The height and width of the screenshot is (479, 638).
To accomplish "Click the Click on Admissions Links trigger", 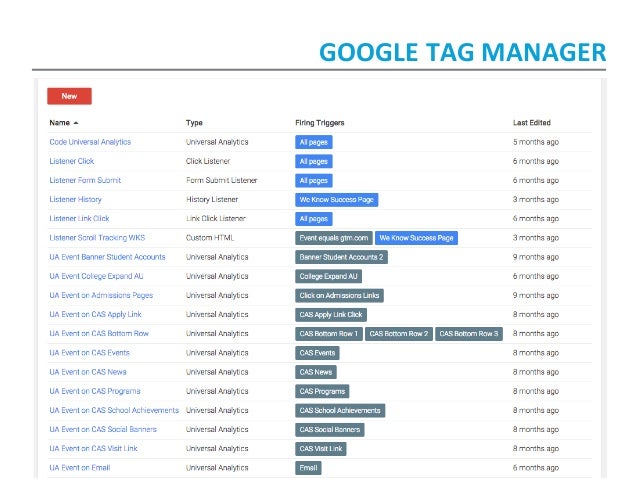I will click(x=339, y=295).
